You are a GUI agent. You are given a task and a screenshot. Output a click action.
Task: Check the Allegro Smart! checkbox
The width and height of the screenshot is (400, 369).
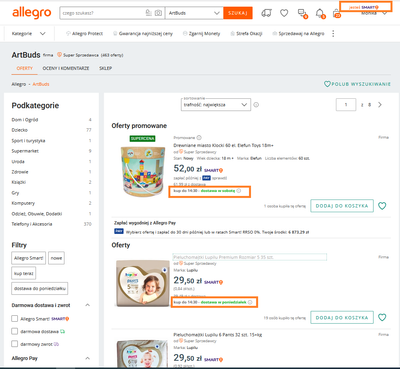pos(15,319)
